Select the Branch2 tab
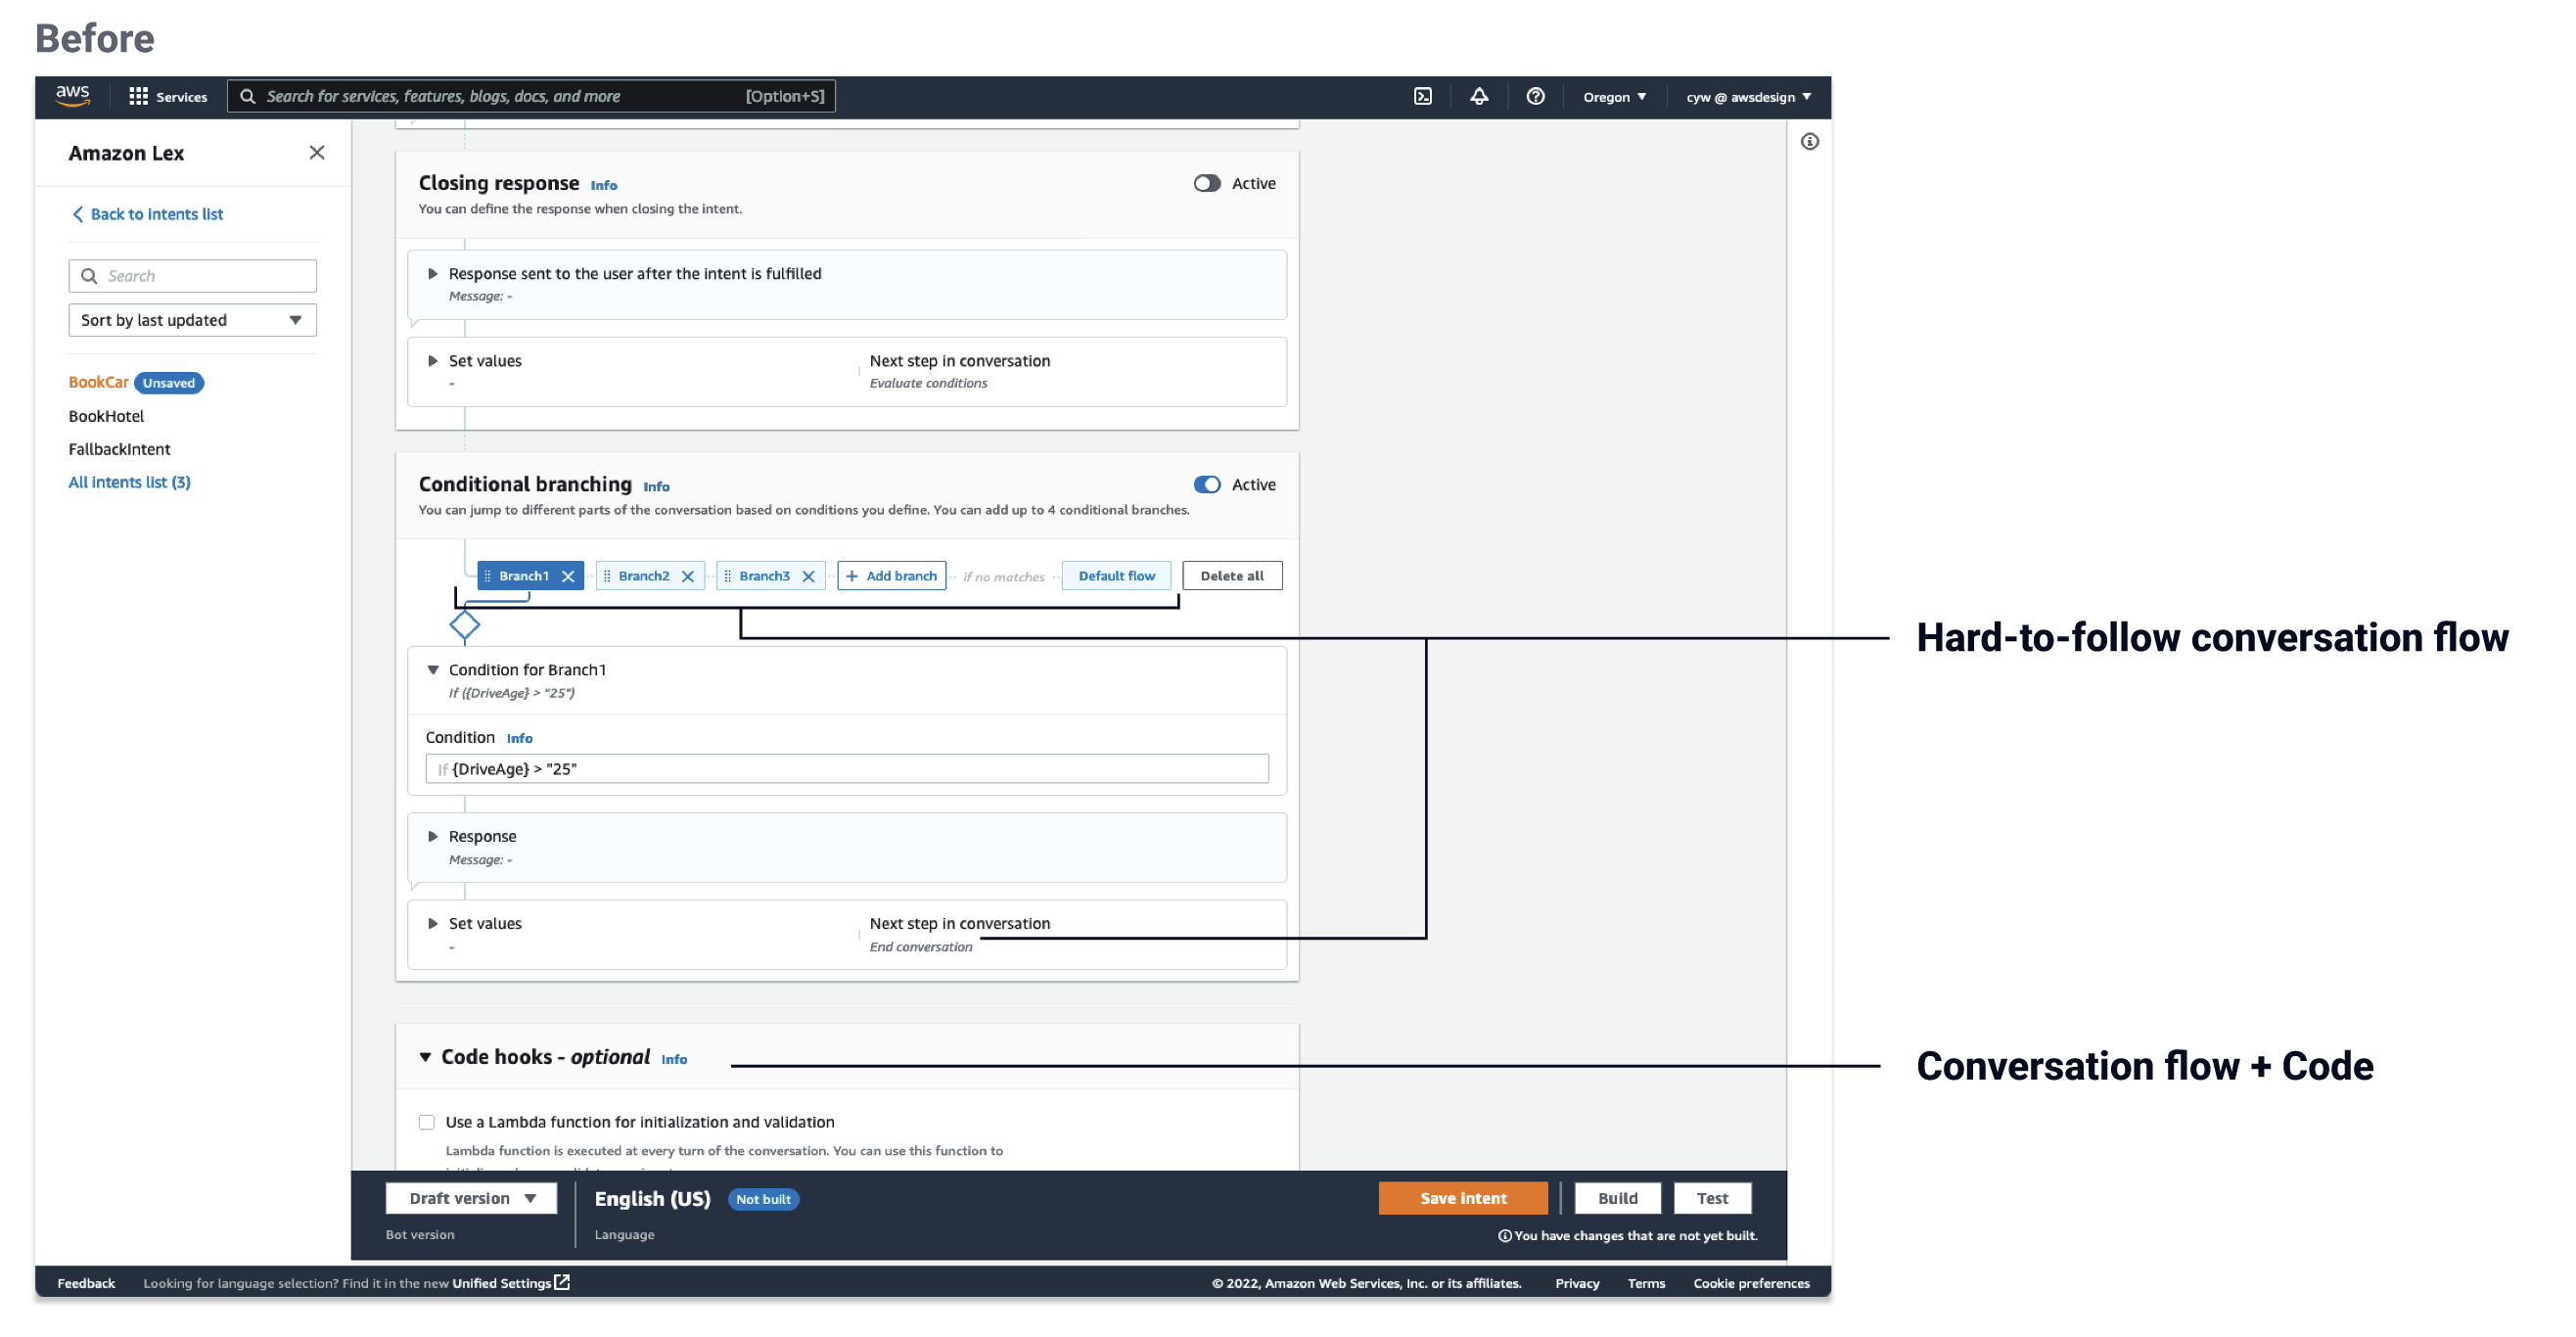 tap(643, 577)
